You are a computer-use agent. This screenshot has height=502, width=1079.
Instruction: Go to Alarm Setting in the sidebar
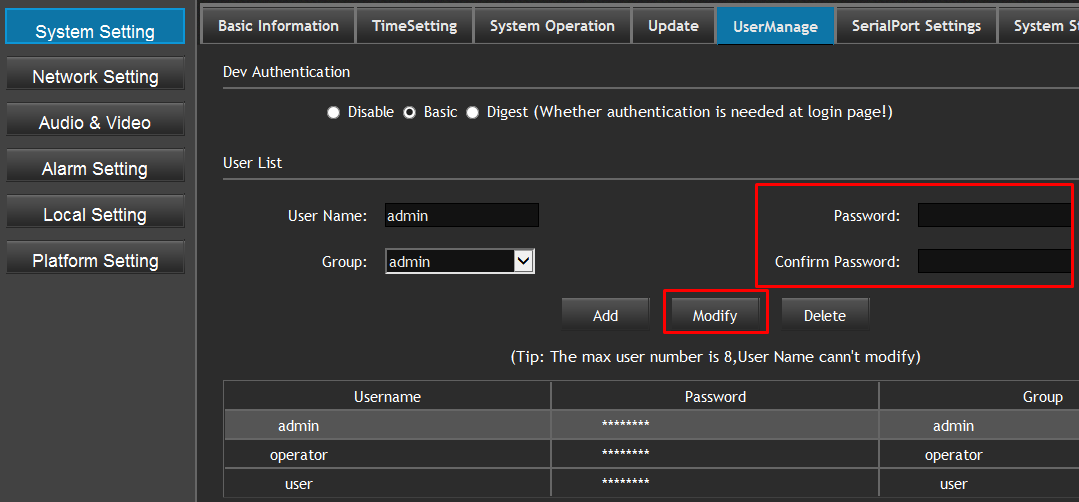click(x=95, y=169)
